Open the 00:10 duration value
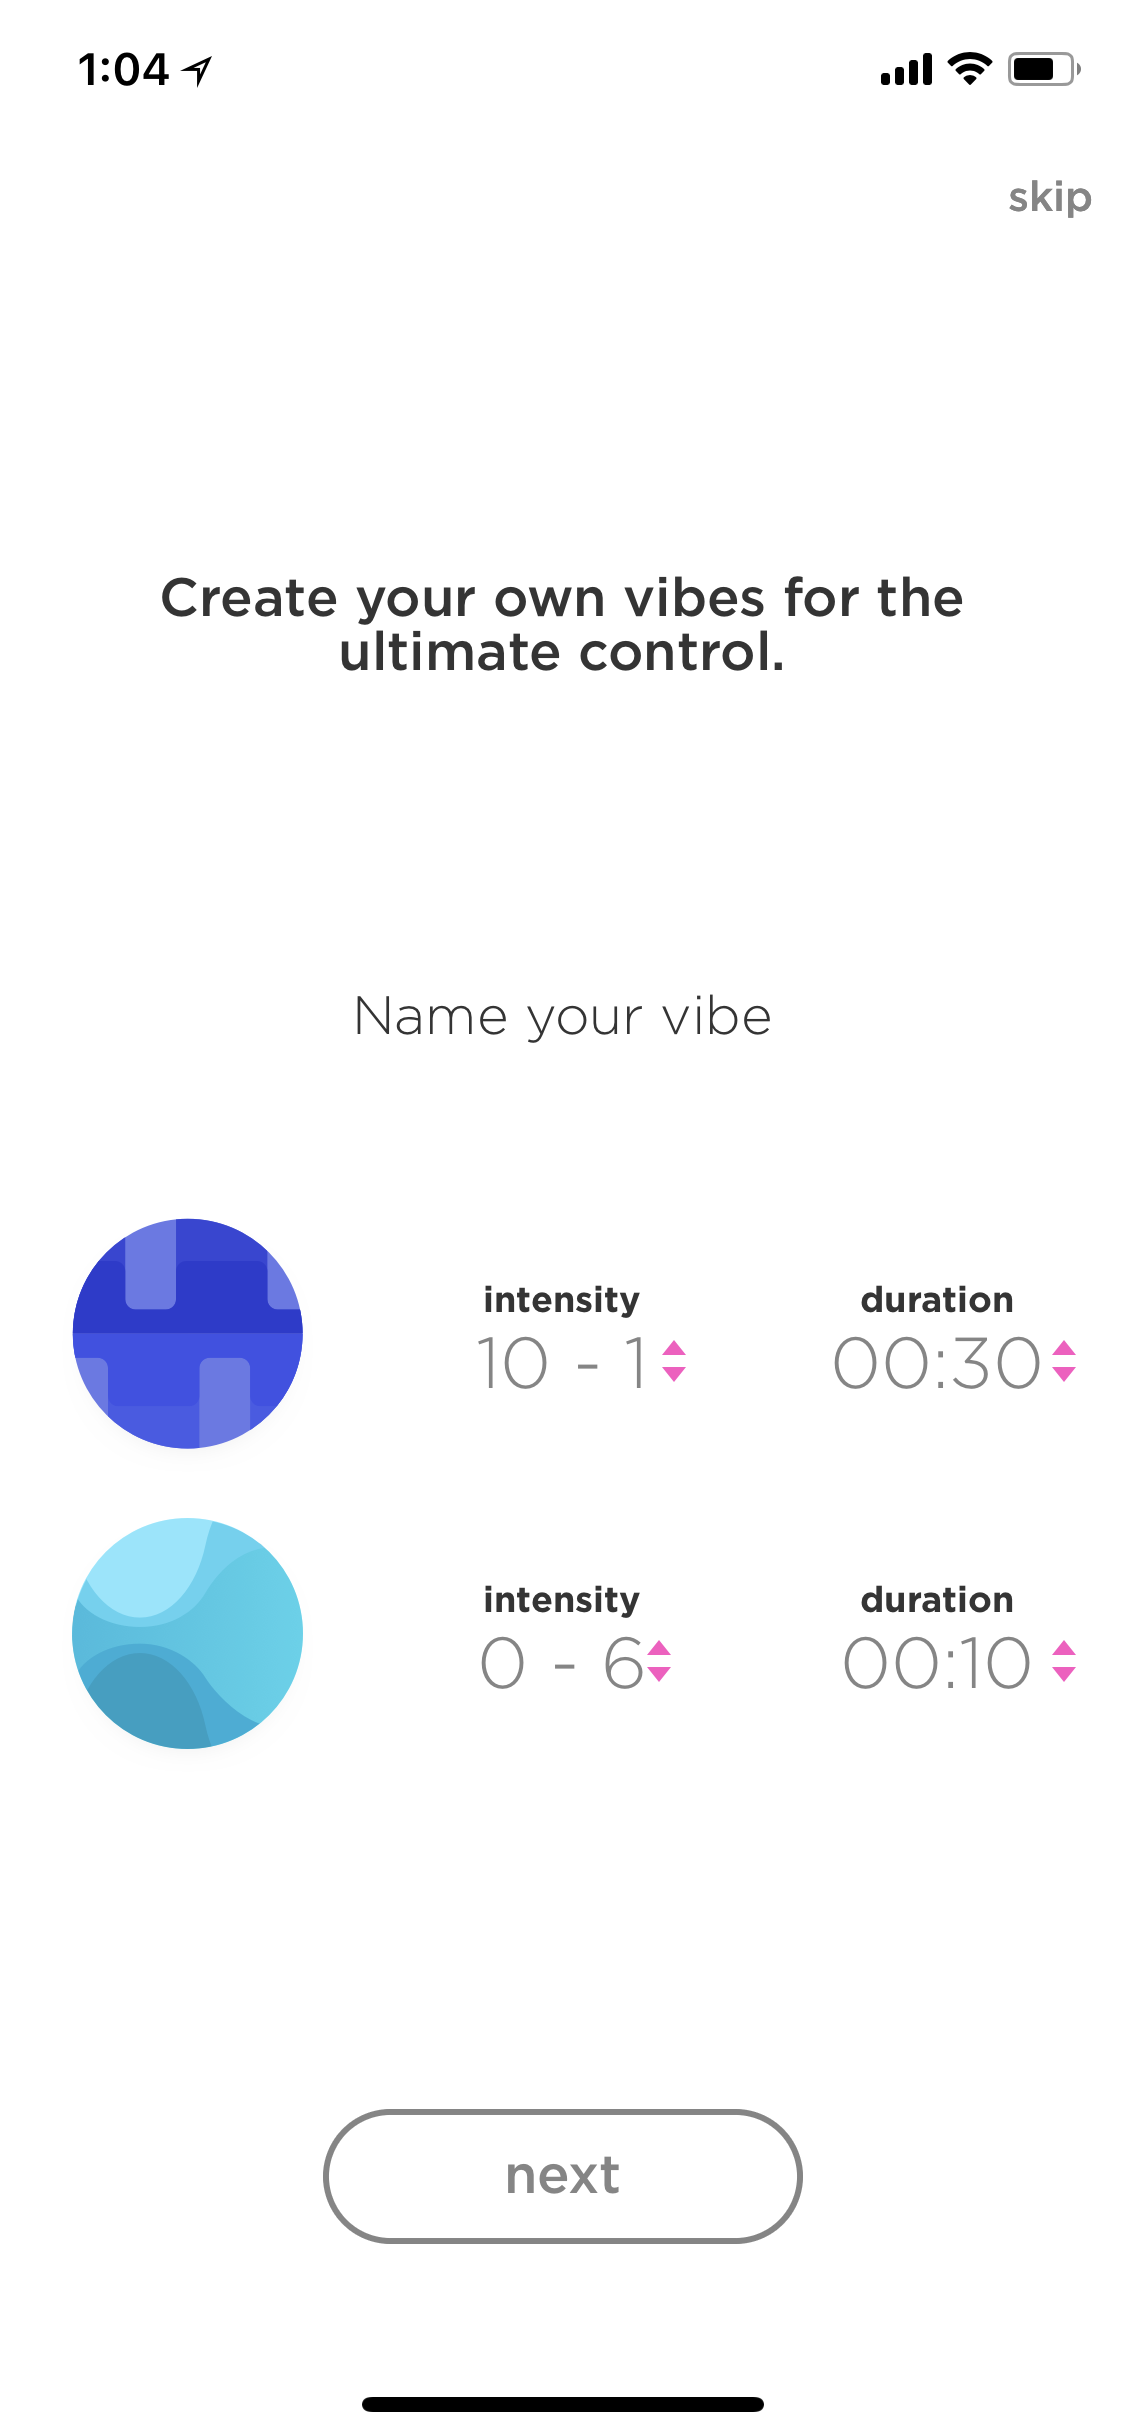This screenshot has height=2436, width=1125. 937,1662
